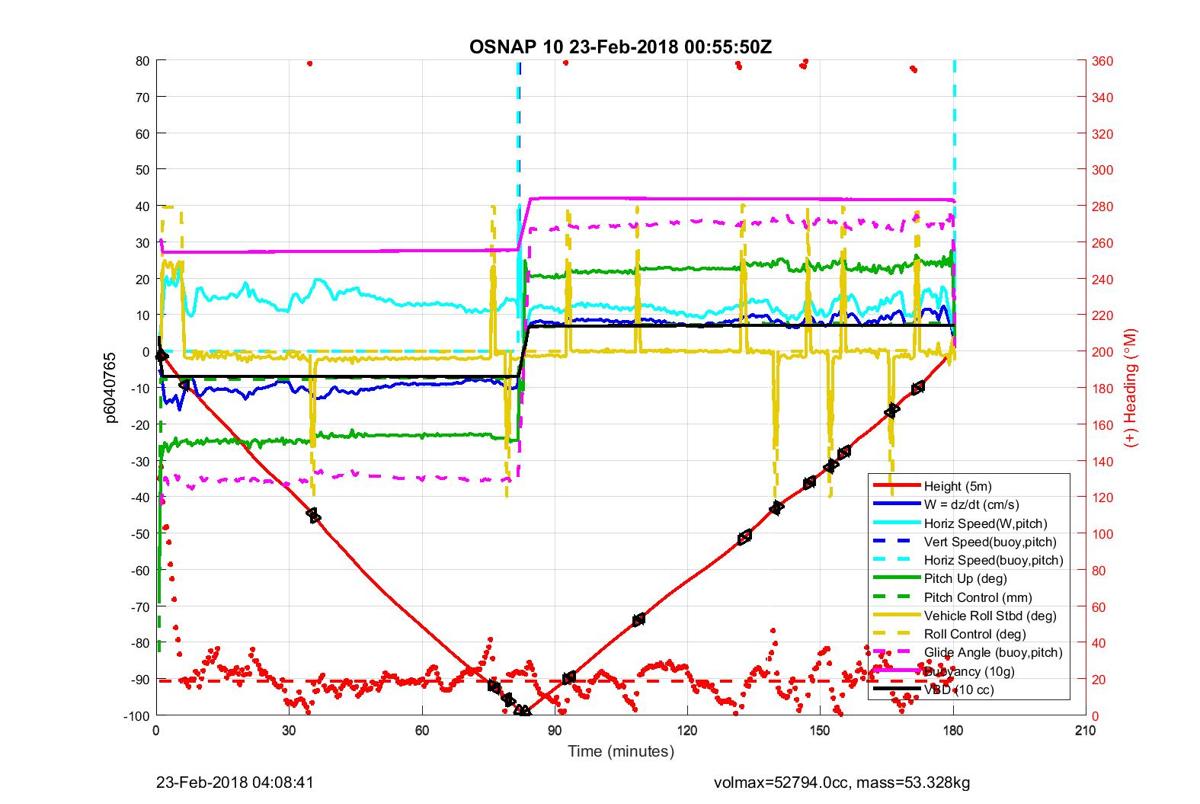Viewport: 1200px width, 804px height.
Task: Click the x-axis tick label "90"
Action: (x=554, y=730)
